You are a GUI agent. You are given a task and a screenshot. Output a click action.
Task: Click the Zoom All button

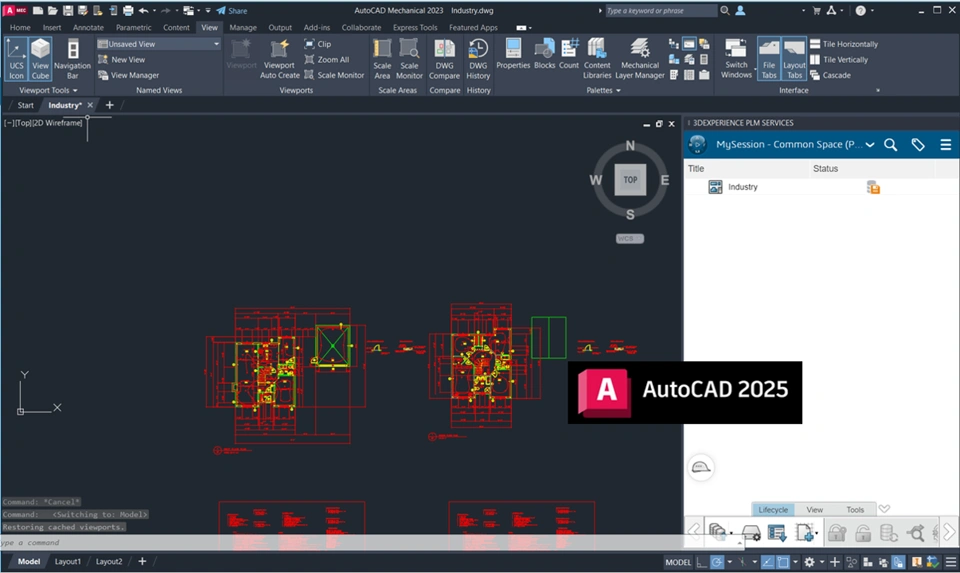(x=327, y=59)
